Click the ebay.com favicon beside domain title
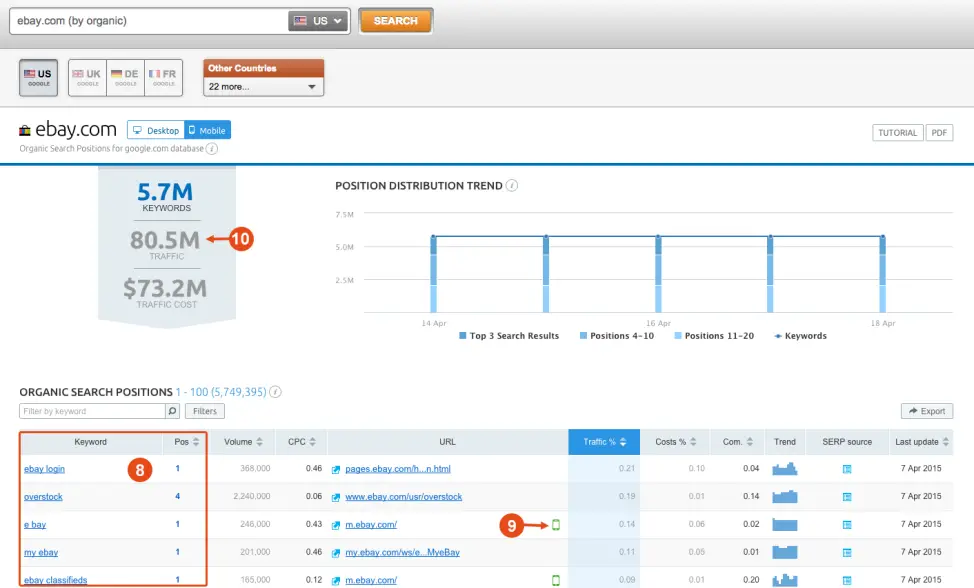The height and width of the screenshot is (588, 974). (x=25, y=130)
